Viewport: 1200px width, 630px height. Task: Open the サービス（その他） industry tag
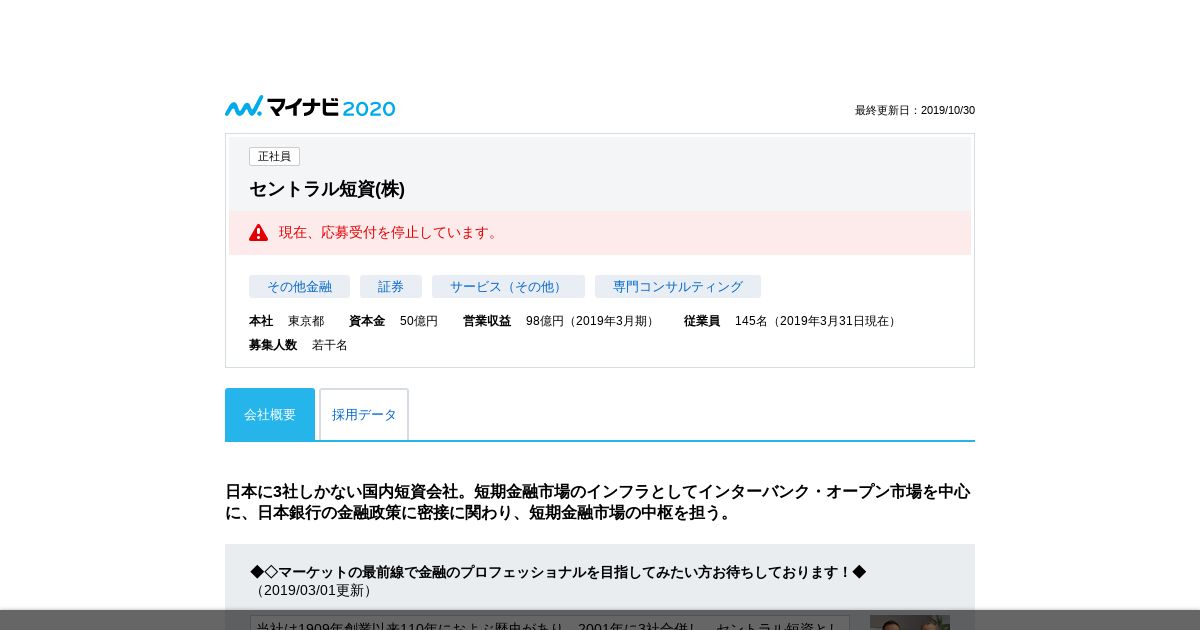click(508, 287)
